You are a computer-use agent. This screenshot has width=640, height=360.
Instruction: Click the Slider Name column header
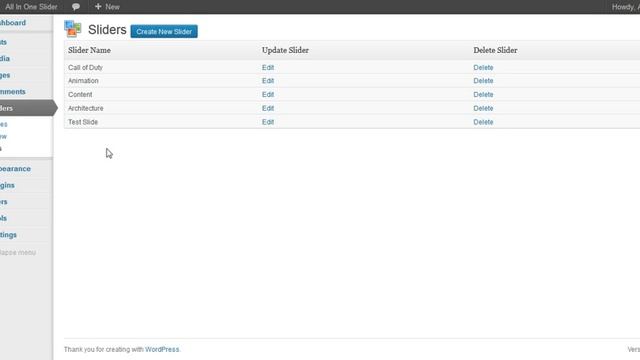click(89, 50)
